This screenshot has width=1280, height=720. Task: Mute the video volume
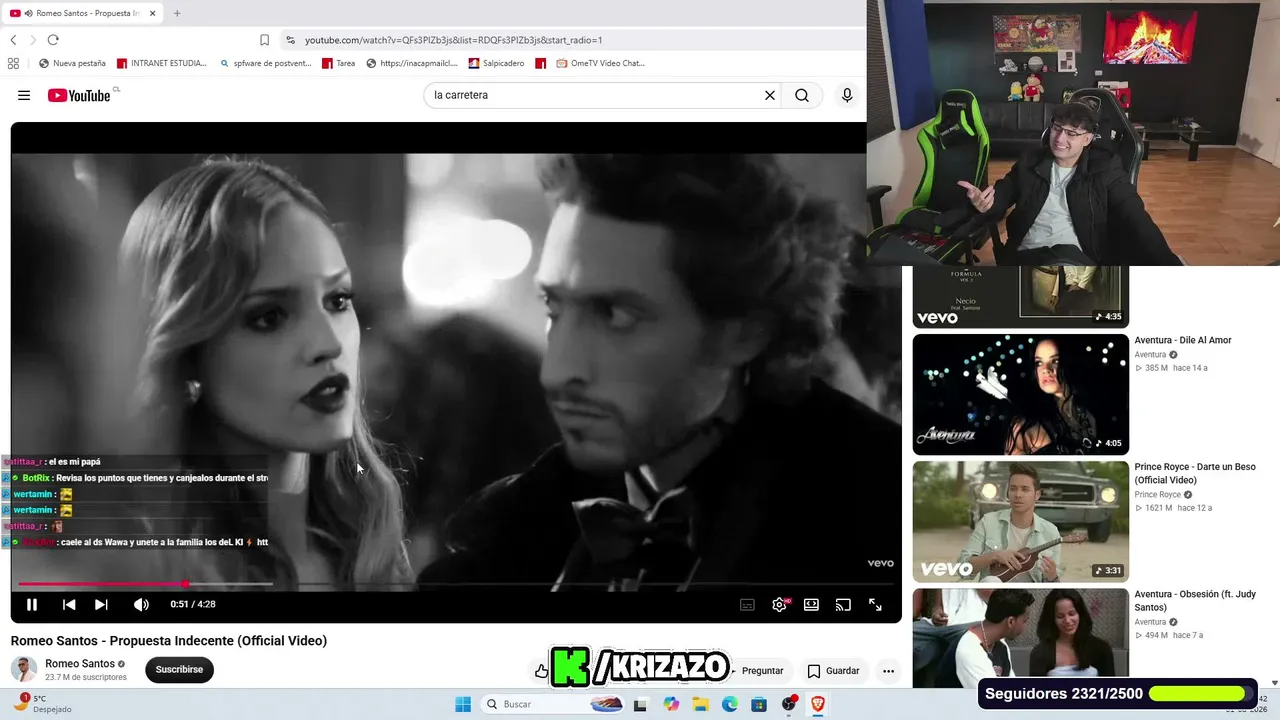coord(141,604)
